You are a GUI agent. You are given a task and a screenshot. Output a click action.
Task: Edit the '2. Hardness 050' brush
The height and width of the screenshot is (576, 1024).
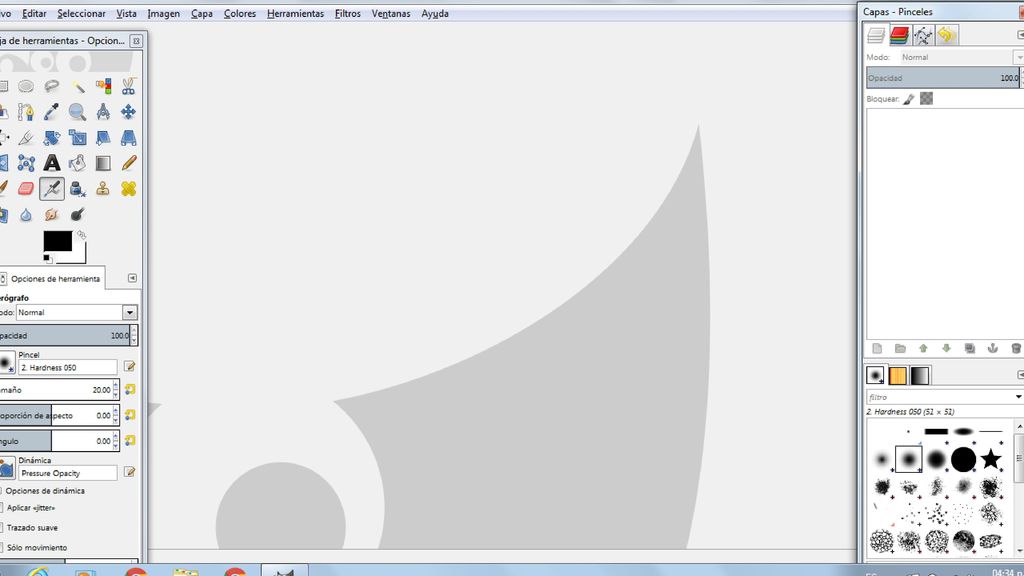[129, 366]
